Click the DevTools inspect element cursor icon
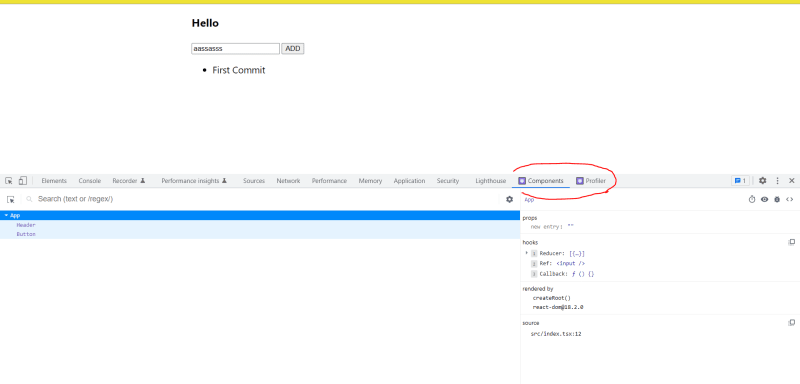This screenshot has width=800, height=384. click(9, 181)
